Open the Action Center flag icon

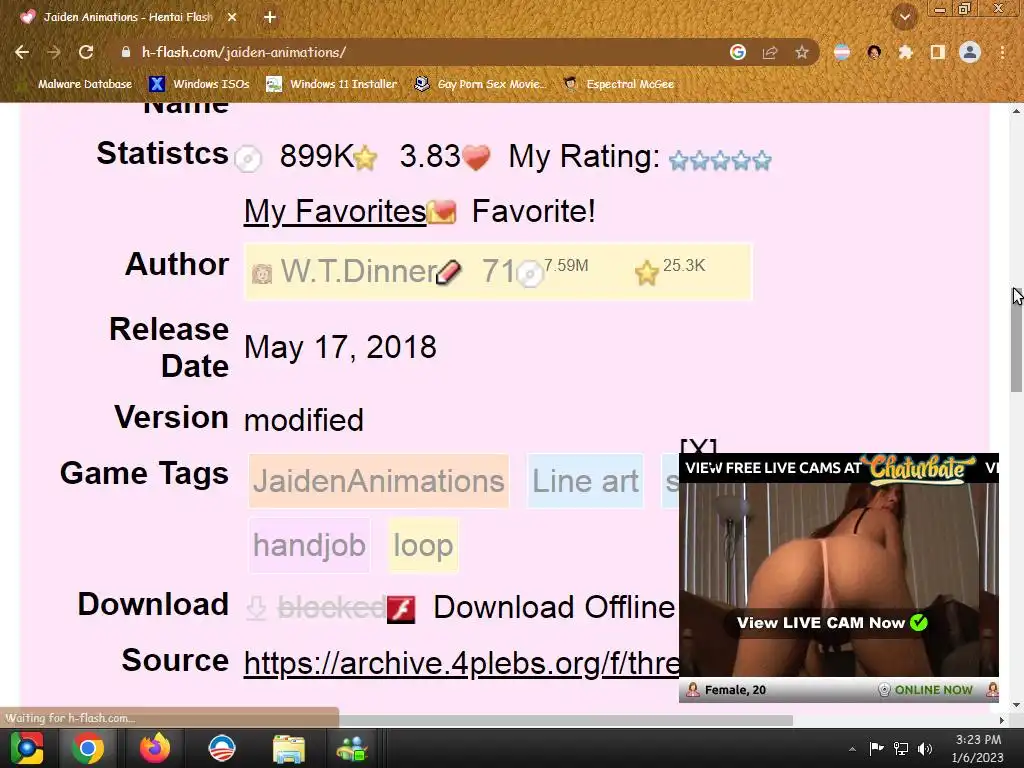pyautogui.click(x=876, y=748)
